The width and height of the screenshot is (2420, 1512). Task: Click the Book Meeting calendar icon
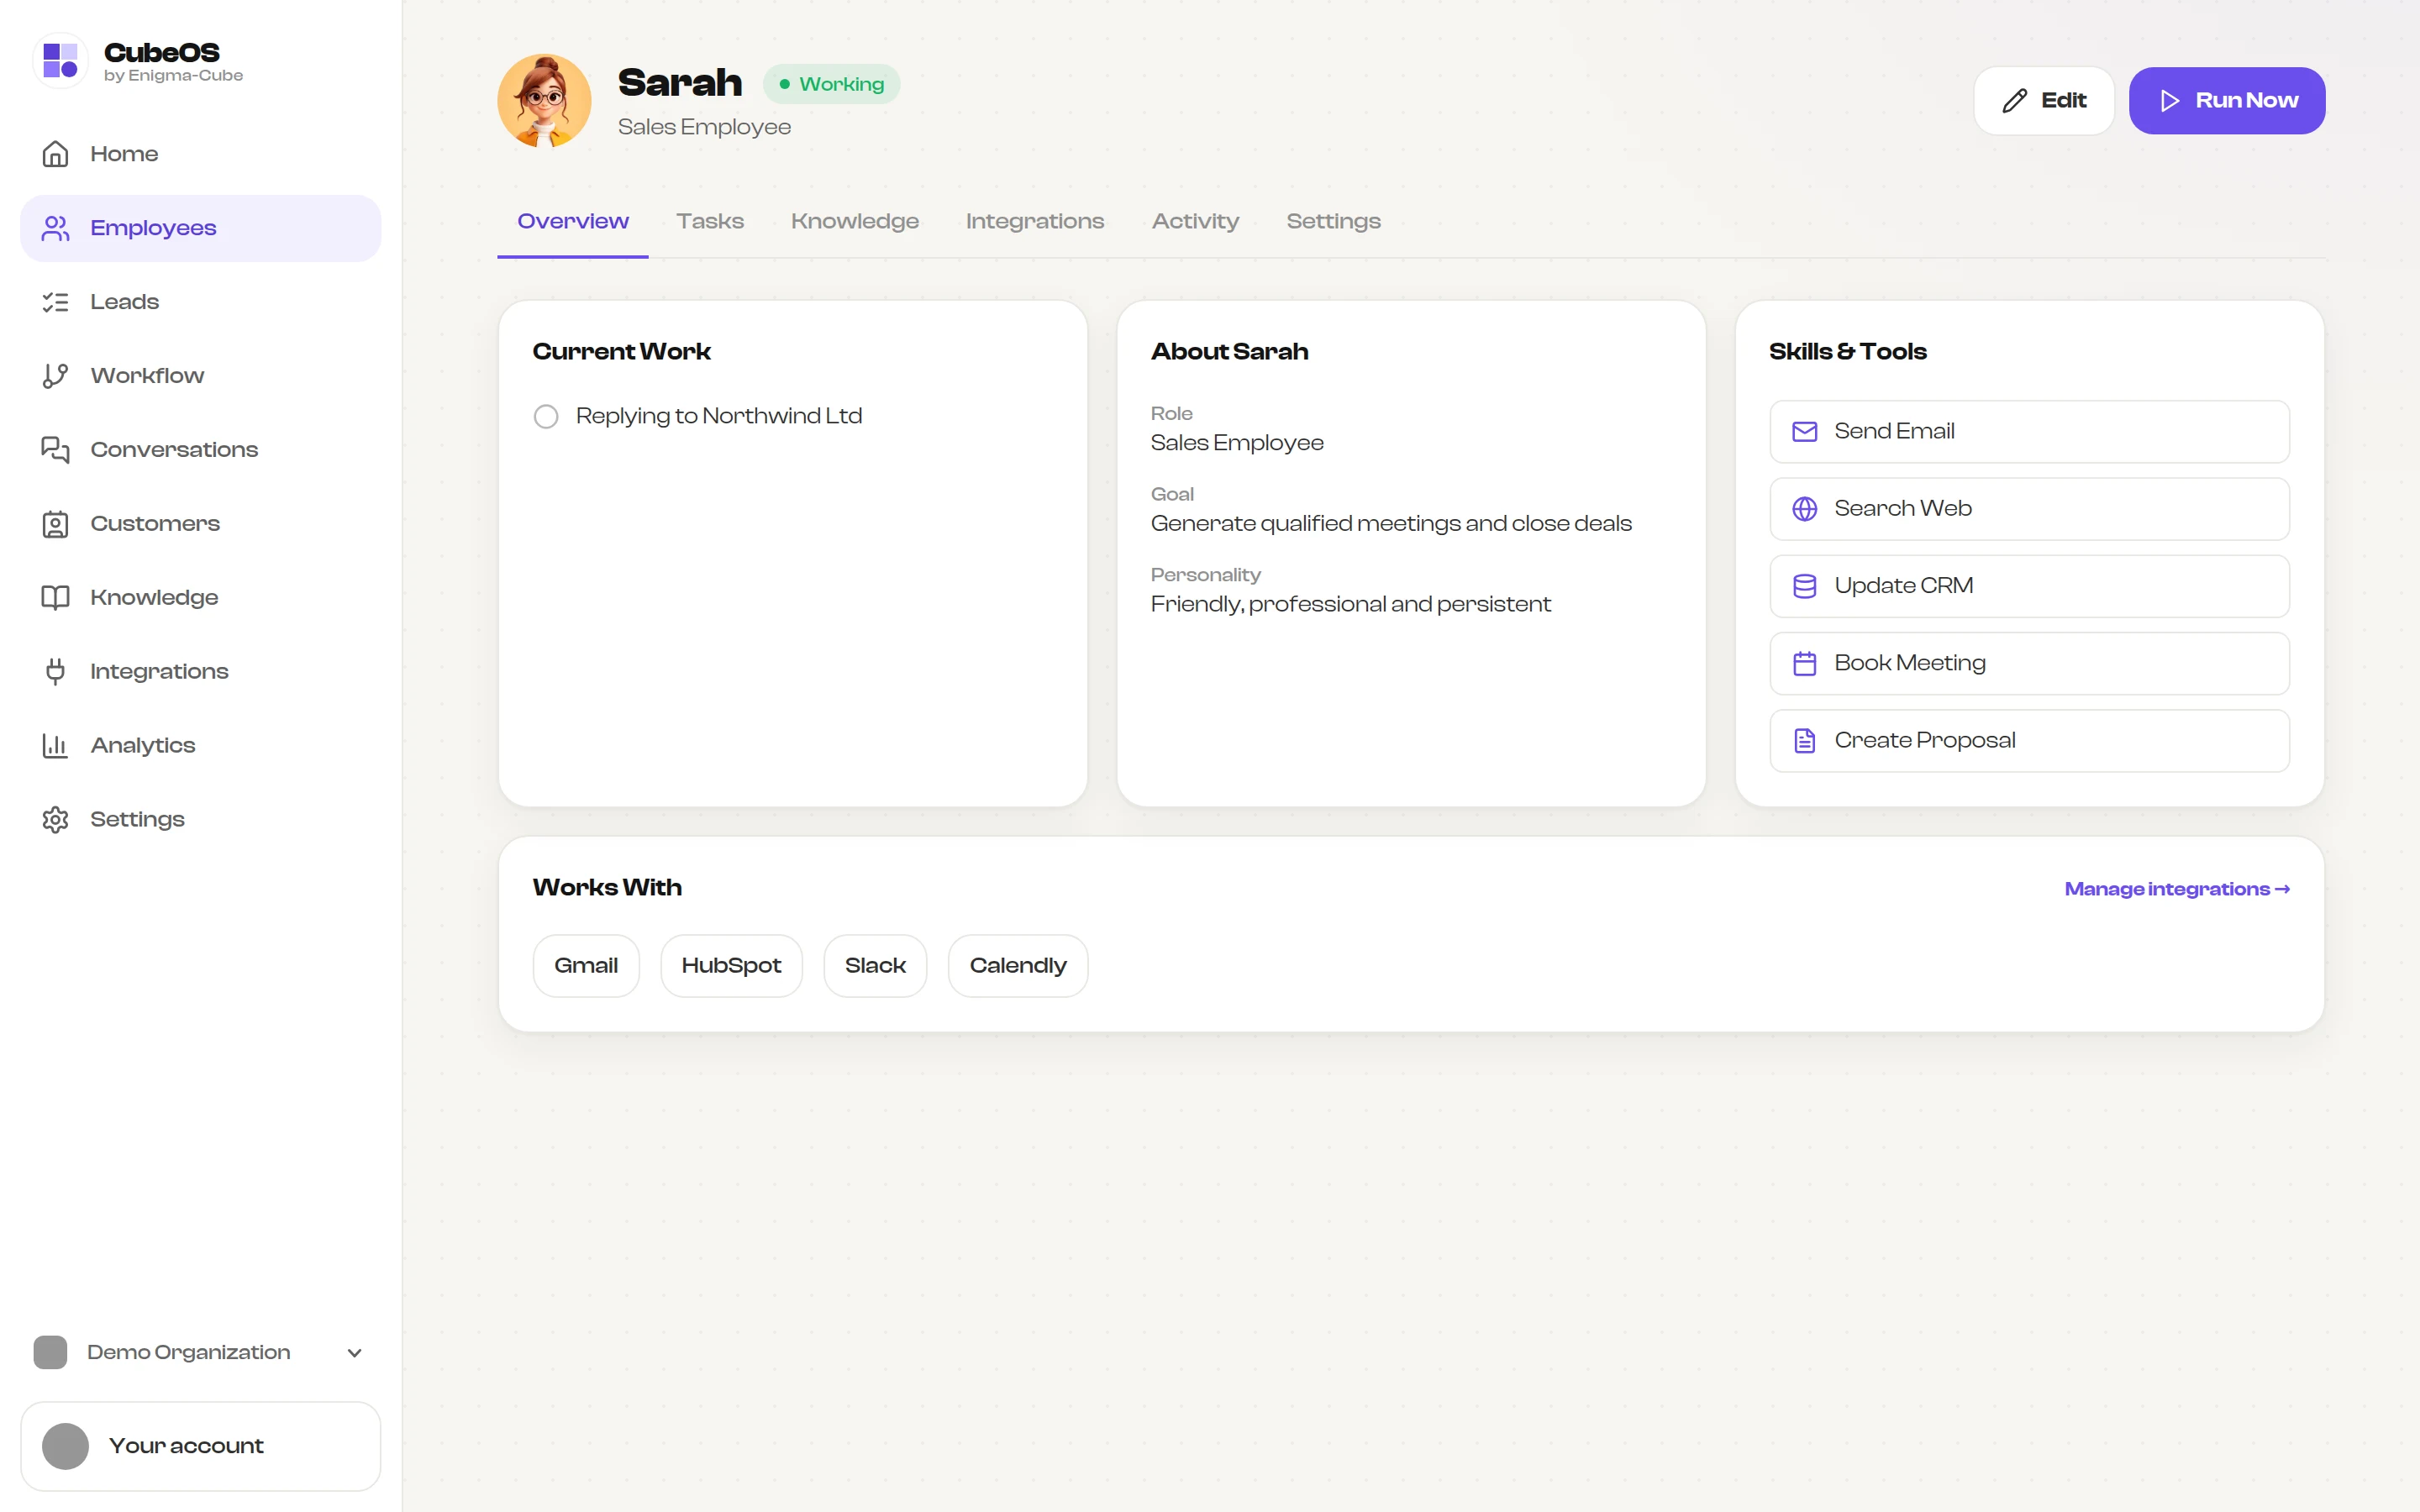pos(1804,663)
